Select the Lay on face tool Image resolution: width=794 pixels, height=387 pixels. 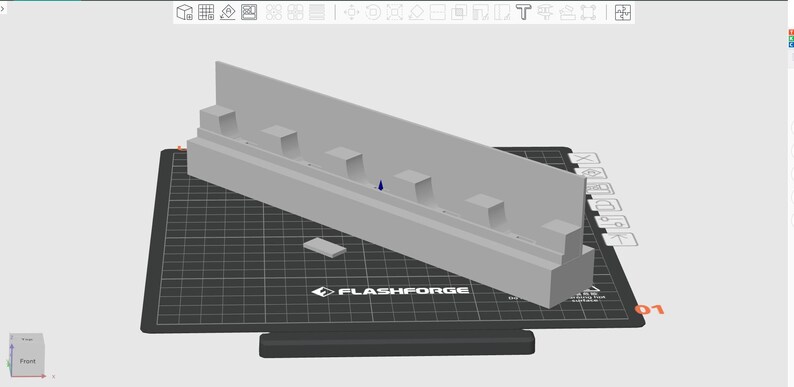click(416, 12)
